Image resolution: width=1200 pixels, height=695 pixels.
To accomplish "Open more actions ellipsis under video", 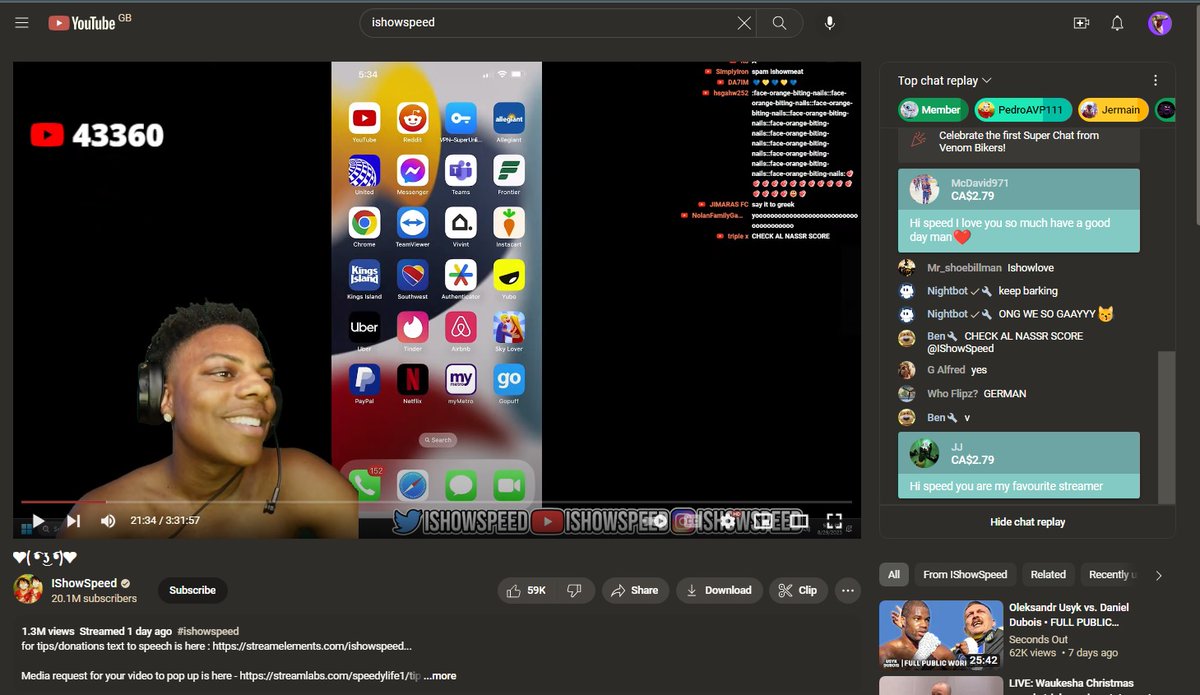I will 848,590.
